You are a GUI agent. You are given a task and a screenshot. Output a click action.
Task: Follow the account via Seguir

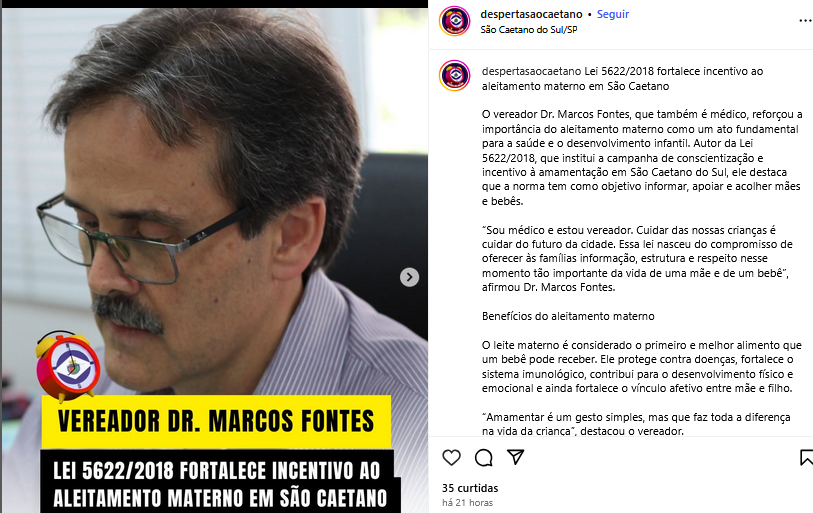(x=613, y=14)
